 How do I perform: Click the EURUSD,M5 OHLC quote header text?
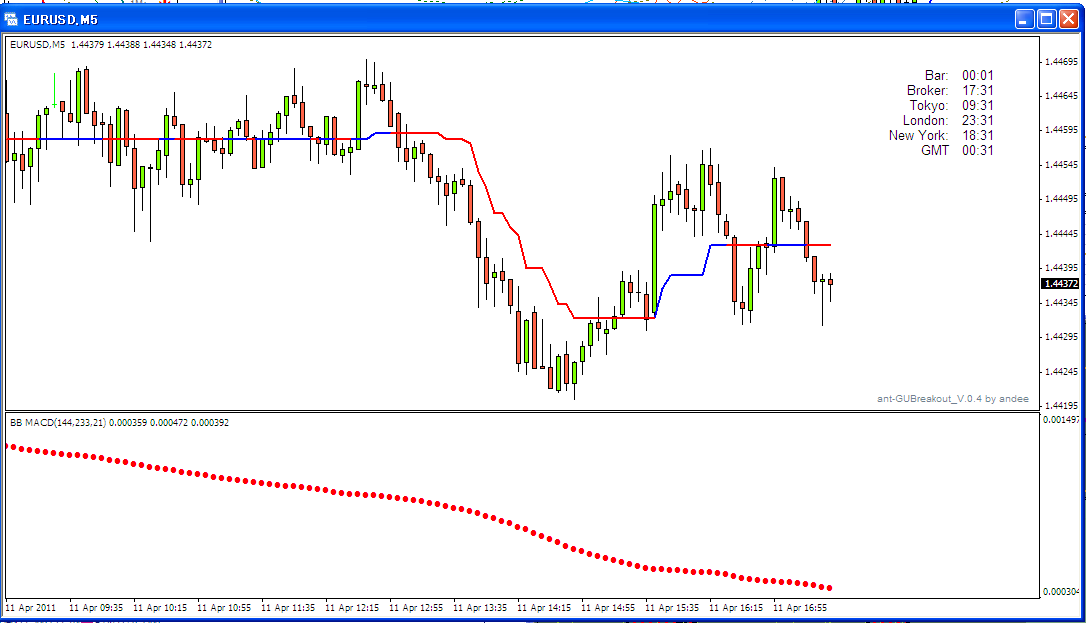pos(111,44)
